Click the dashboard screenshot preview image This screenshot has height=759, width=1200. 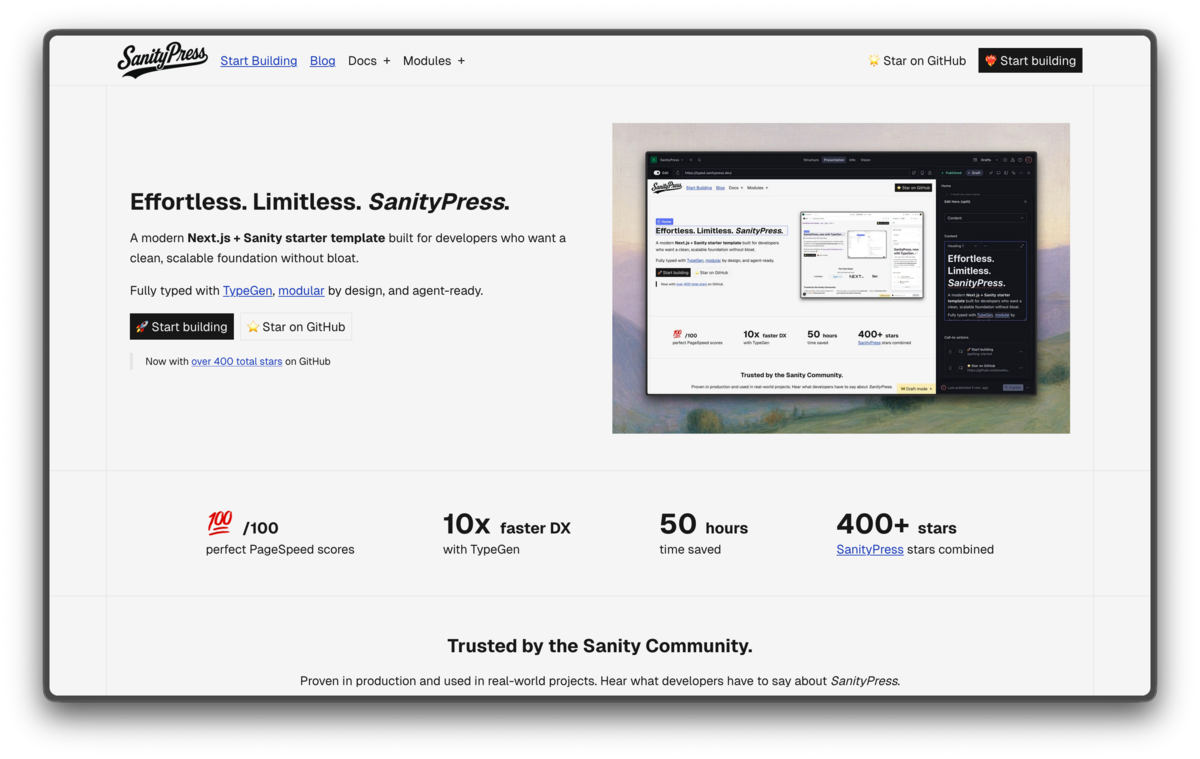[841, 278]
